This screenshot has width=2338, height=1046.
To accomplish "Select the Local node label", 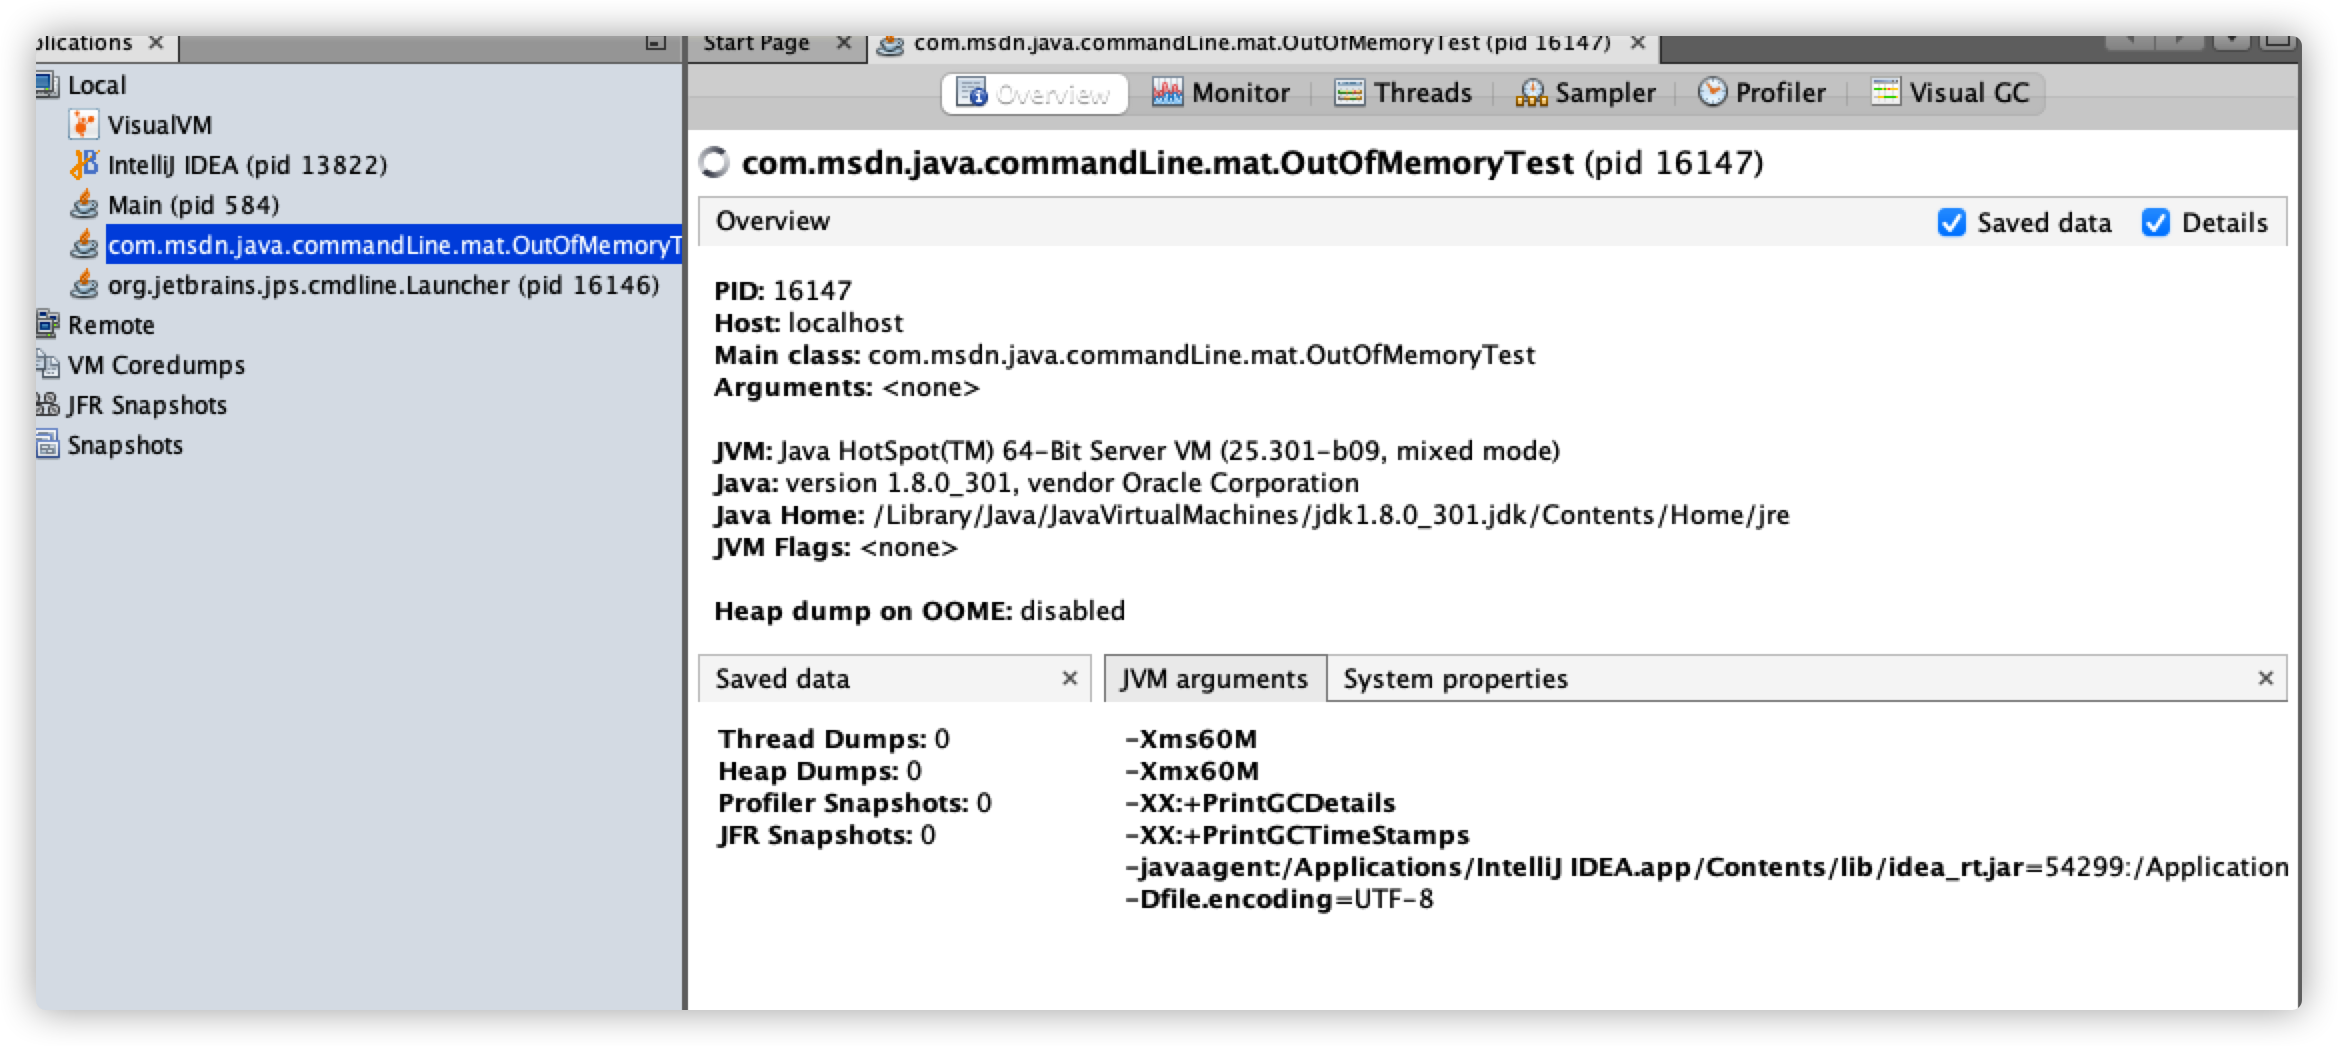I will click(97, 85).
